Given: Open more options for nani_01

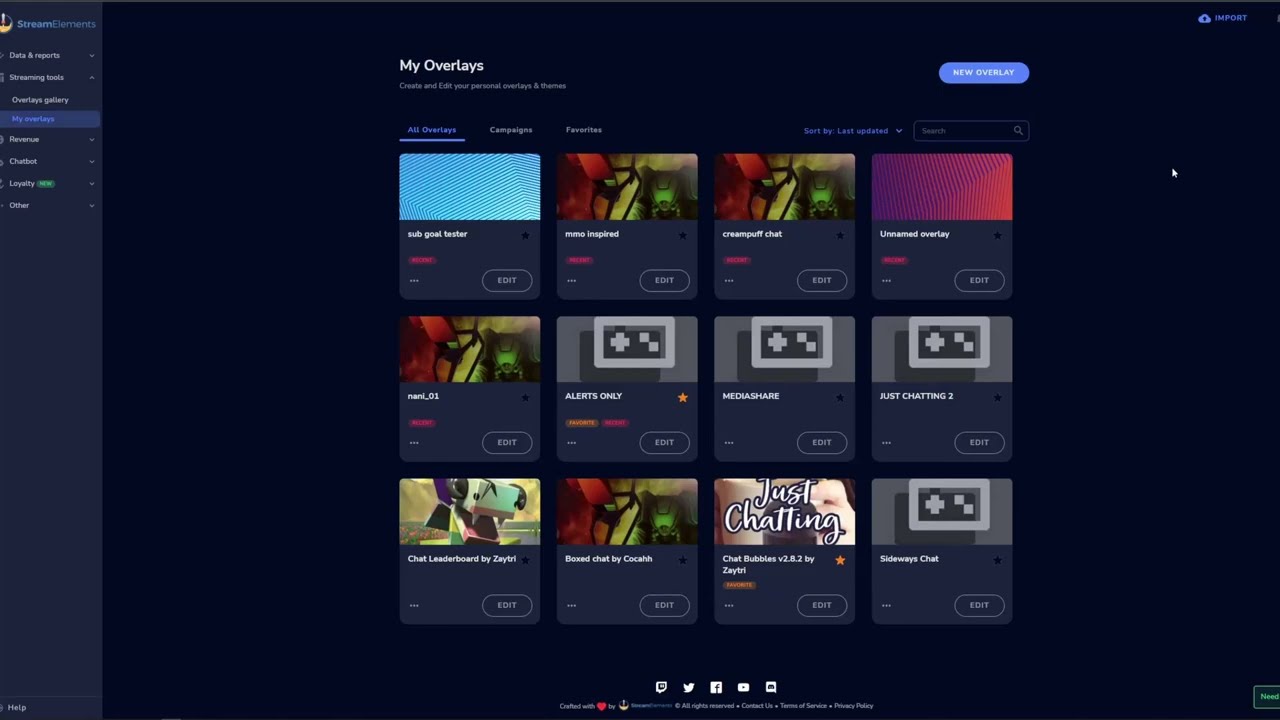Looking at the screenshot, I should (x=414, y=442).
